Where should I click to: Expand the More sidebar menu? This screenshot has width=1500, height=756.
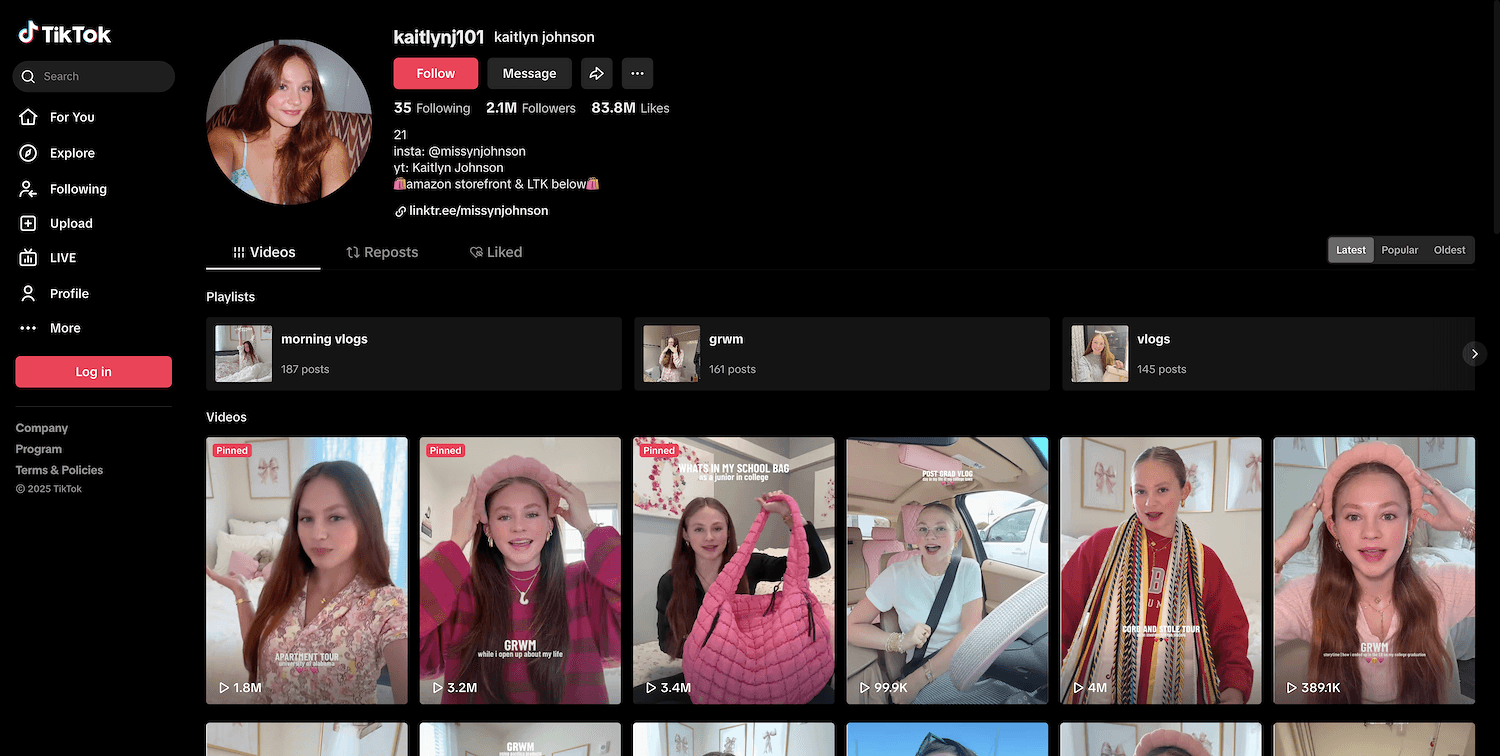point(65,328)
